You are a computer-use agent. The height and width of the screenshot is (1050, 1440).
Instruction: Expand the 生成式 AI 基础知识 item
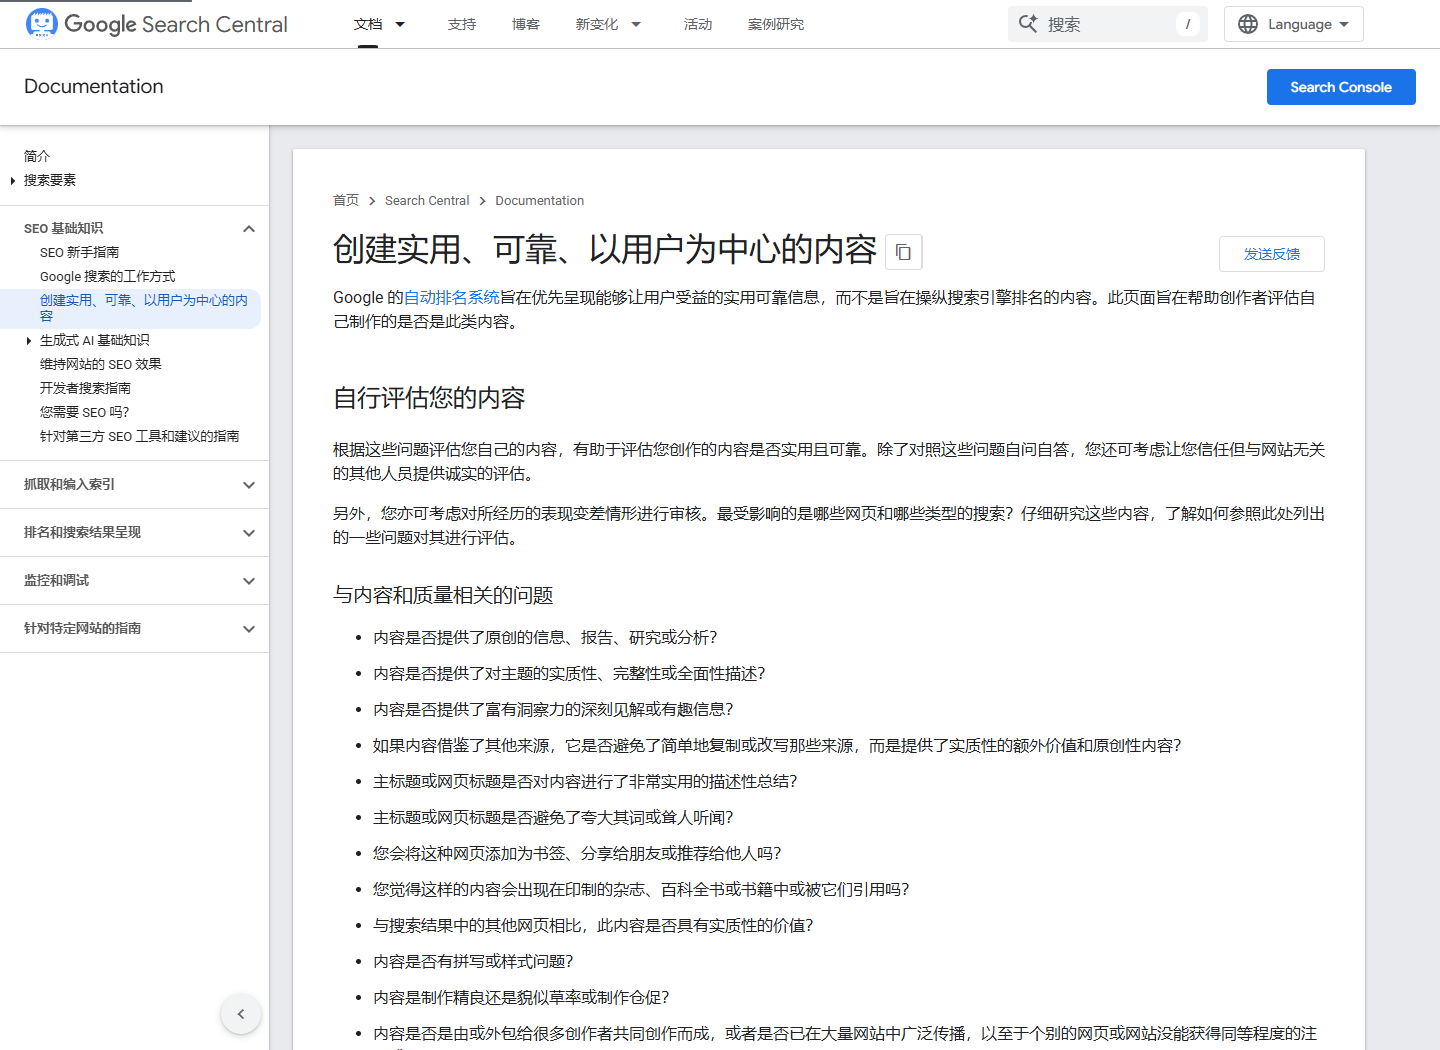coord(28,341)
